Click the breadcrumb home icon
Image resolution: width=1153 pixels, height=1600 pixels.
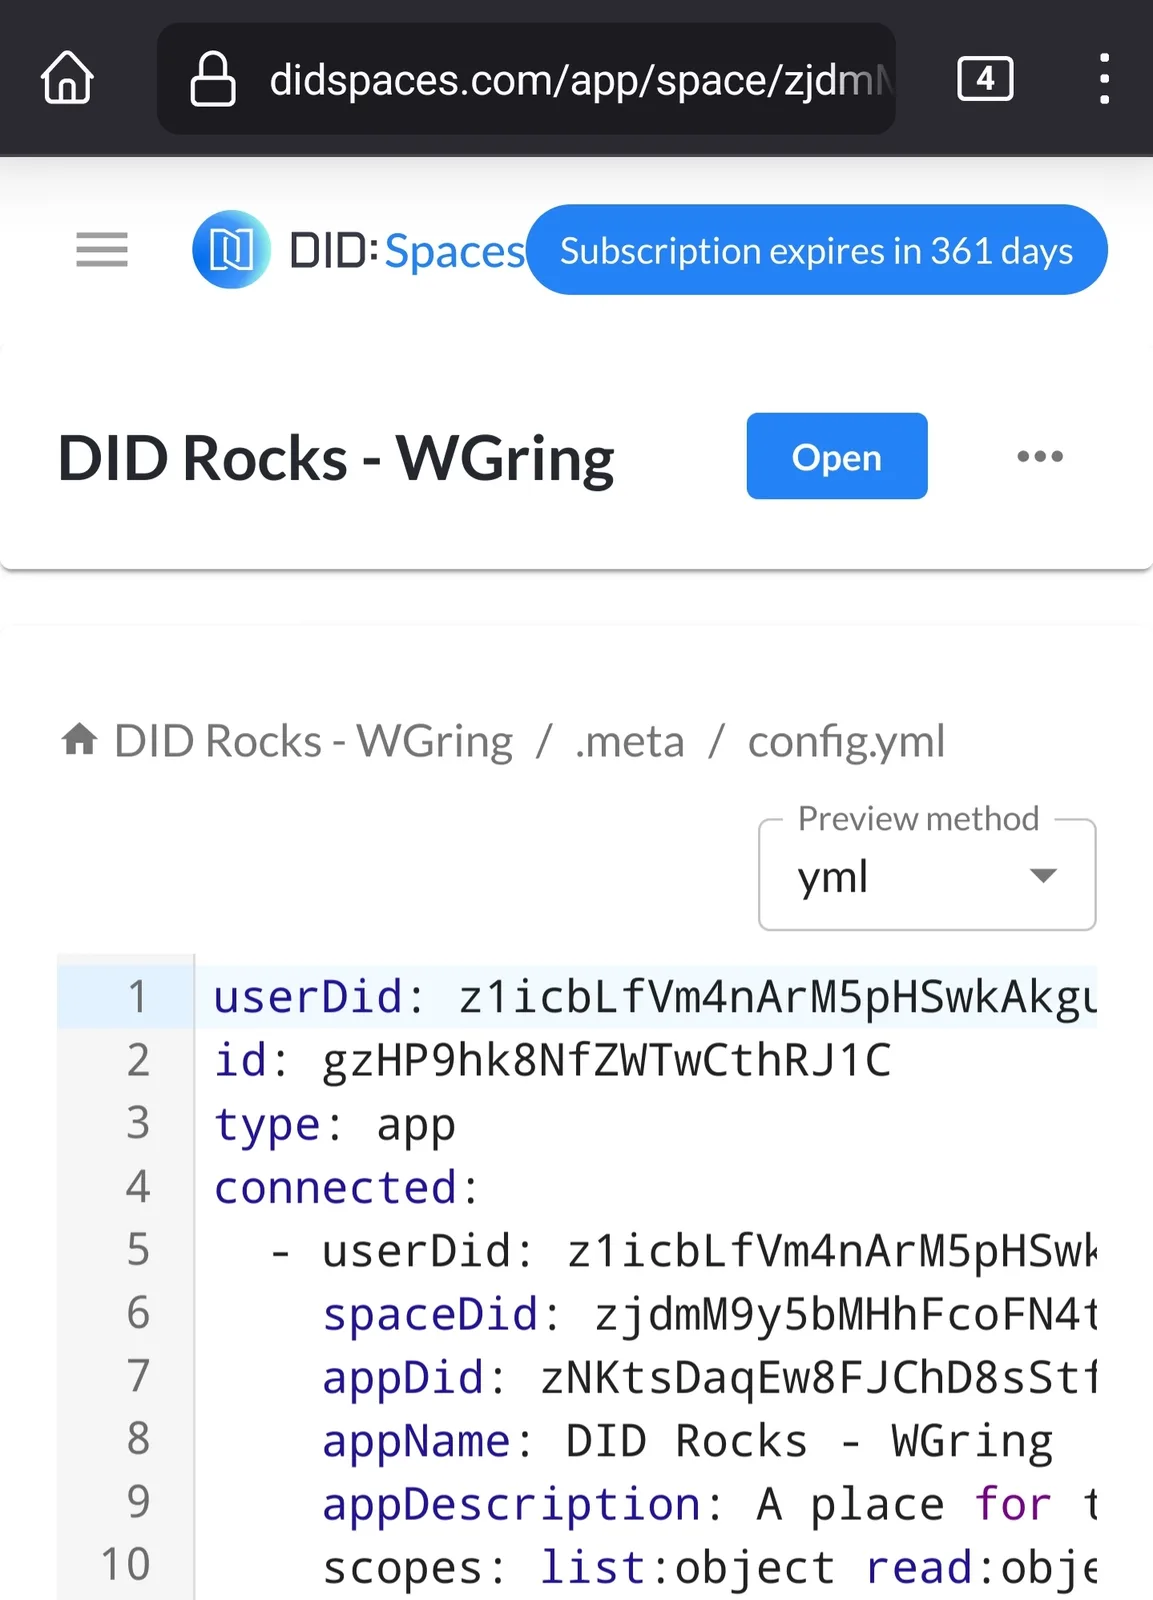coord(80,740)
